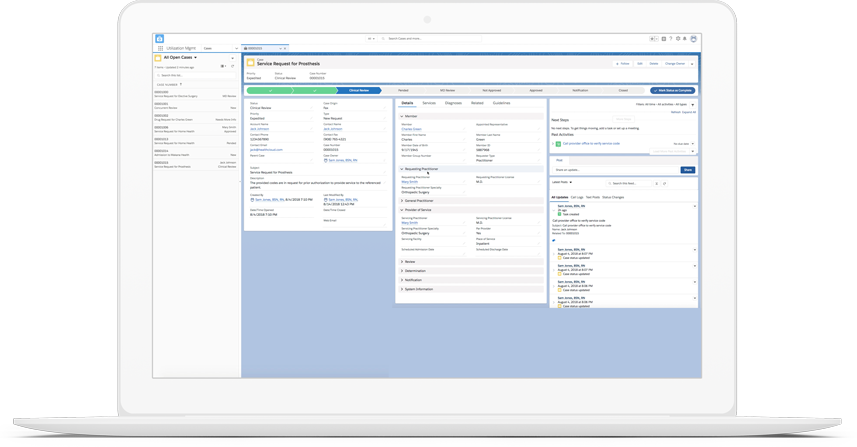Open the Charles Green member link

[x=411, y=129]
